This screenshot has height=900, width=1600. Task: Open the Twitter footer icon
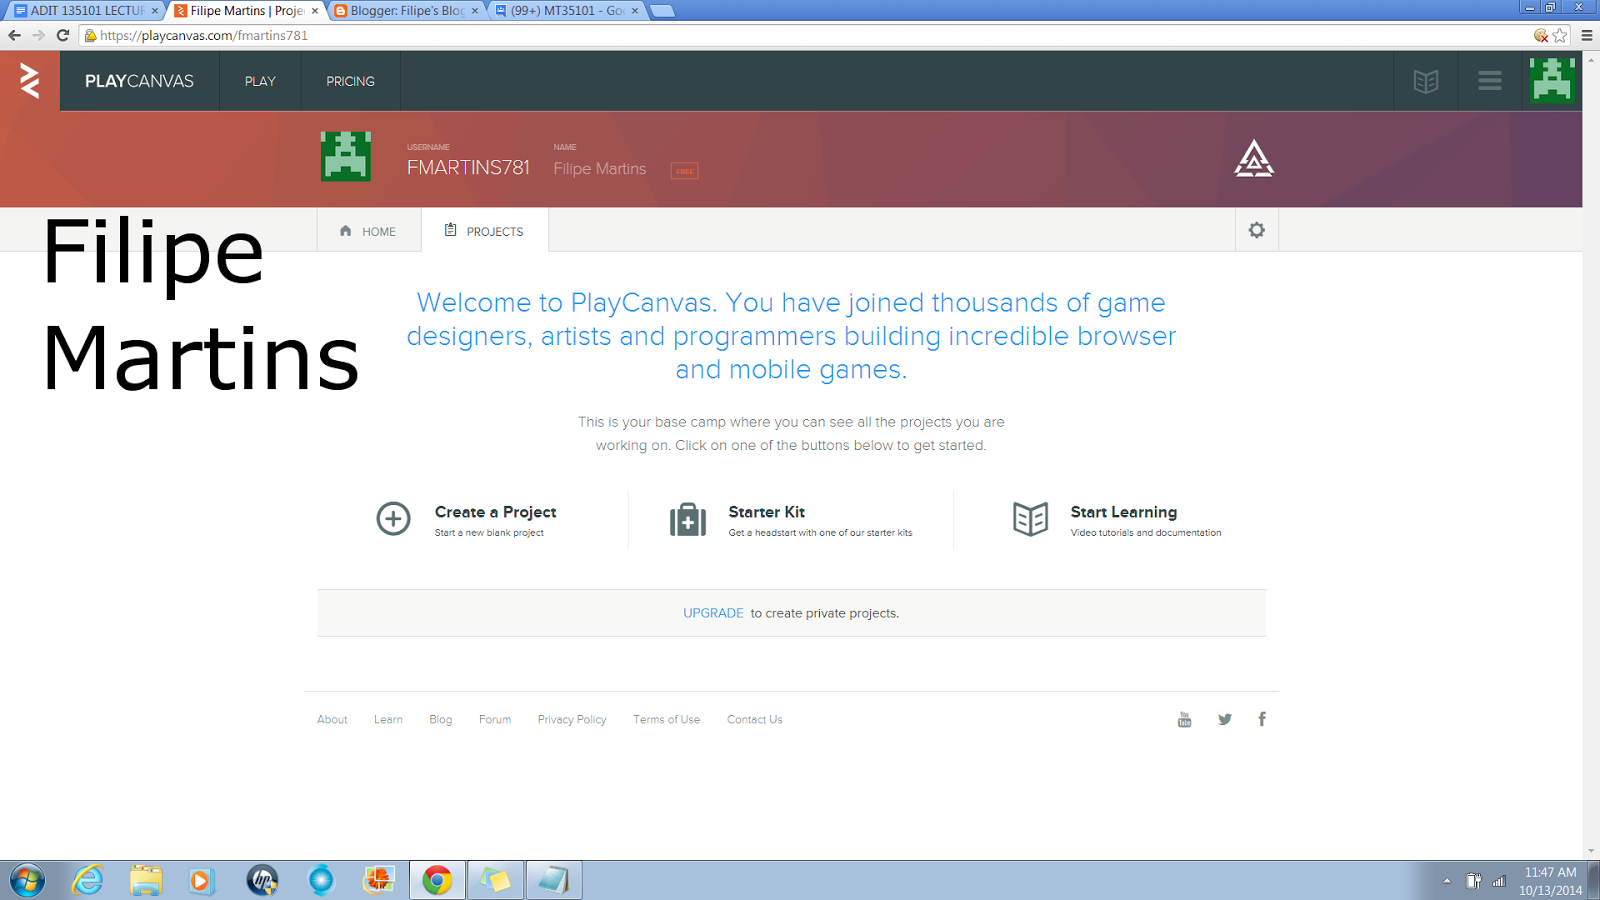(1225, 719)
